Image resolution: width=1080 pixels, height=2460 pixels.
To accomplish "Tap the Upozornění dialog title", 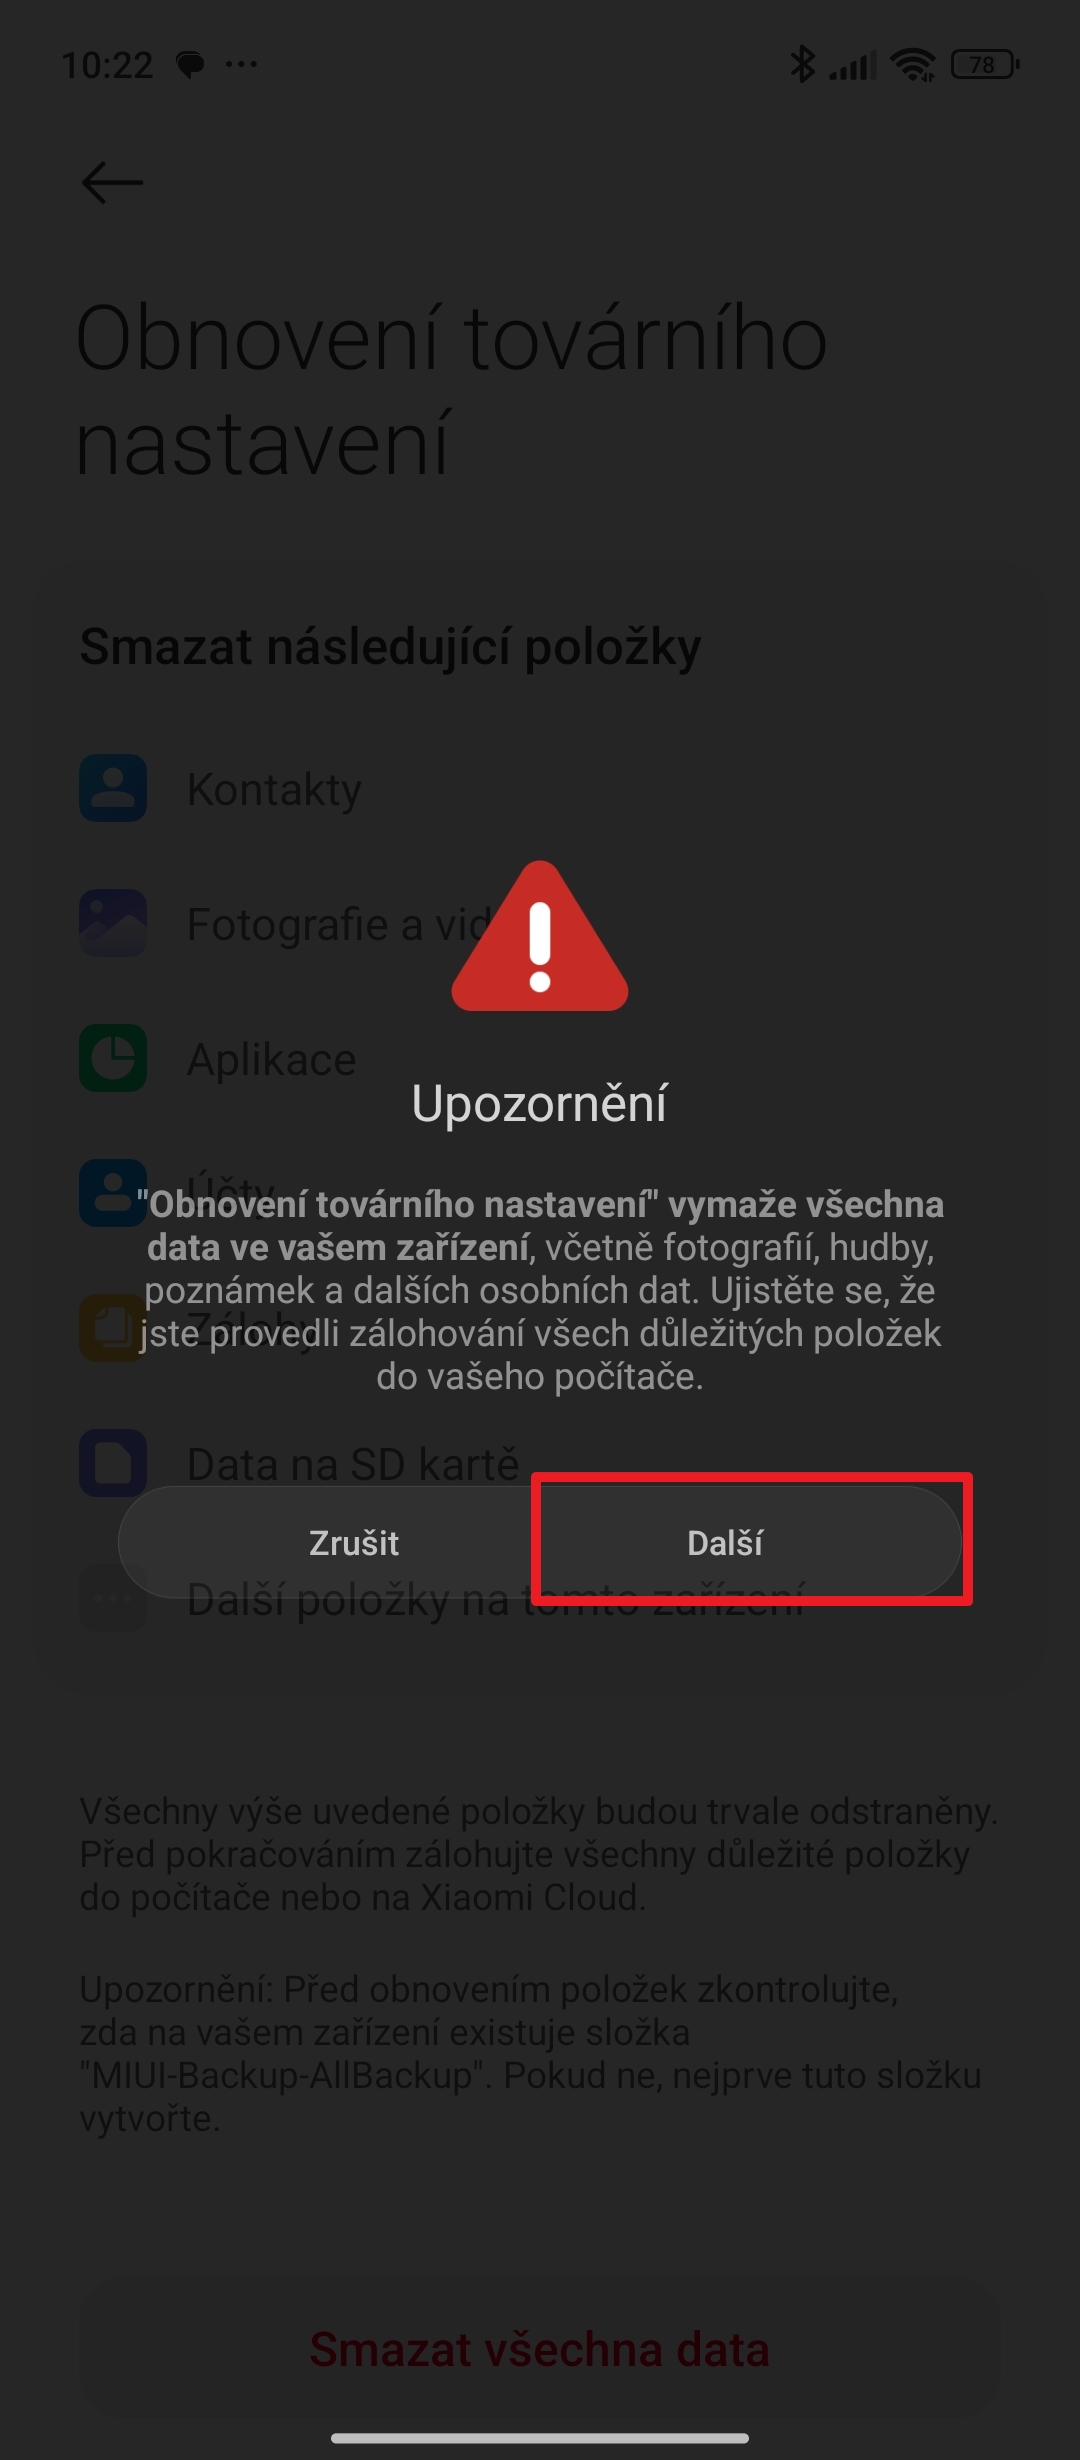I will [x=540, y=1104].
